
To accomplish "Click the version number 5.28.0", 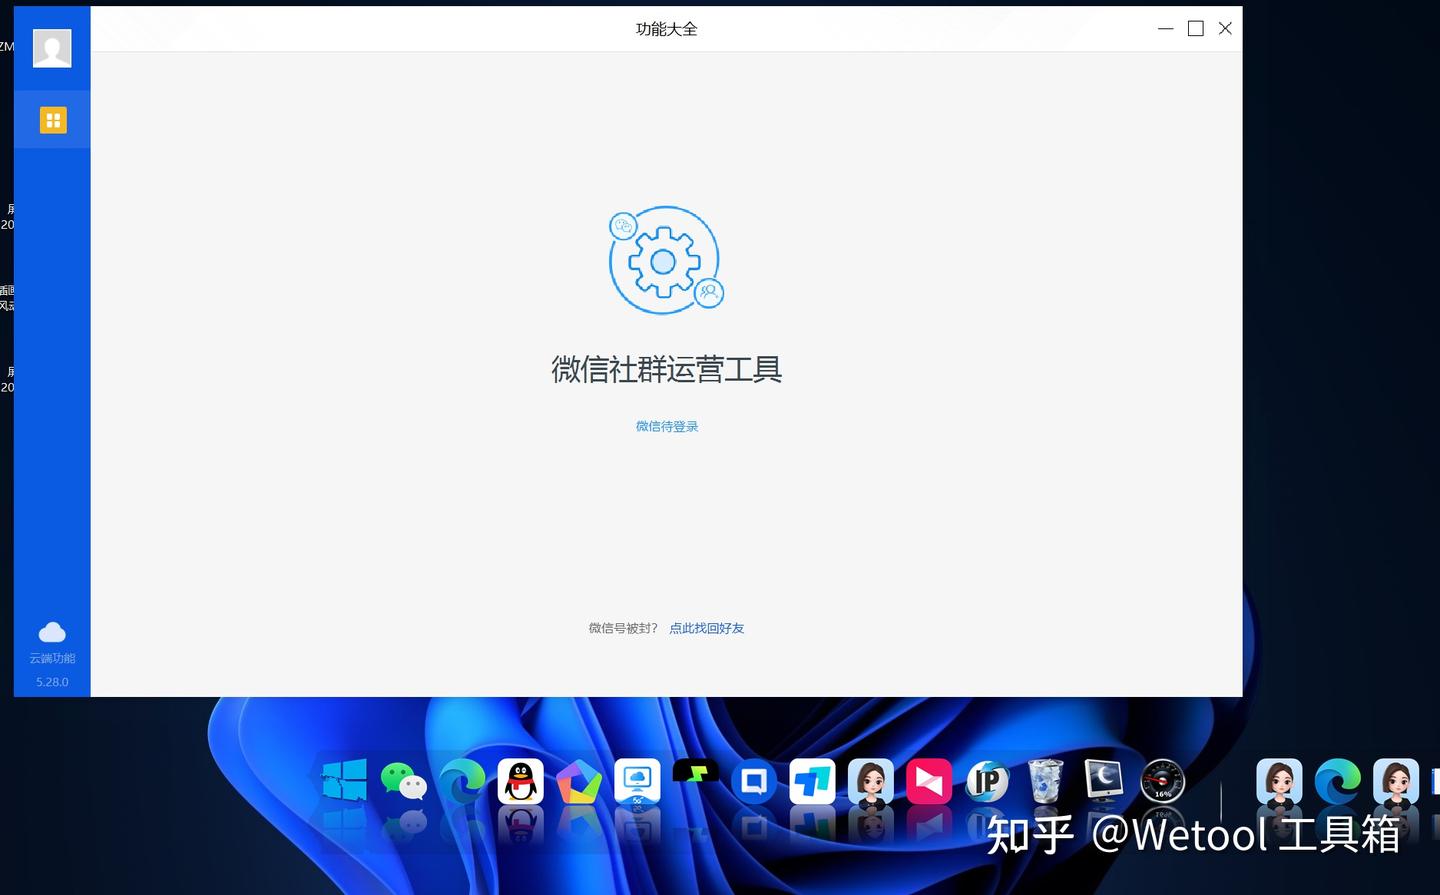I will (52, 681).
